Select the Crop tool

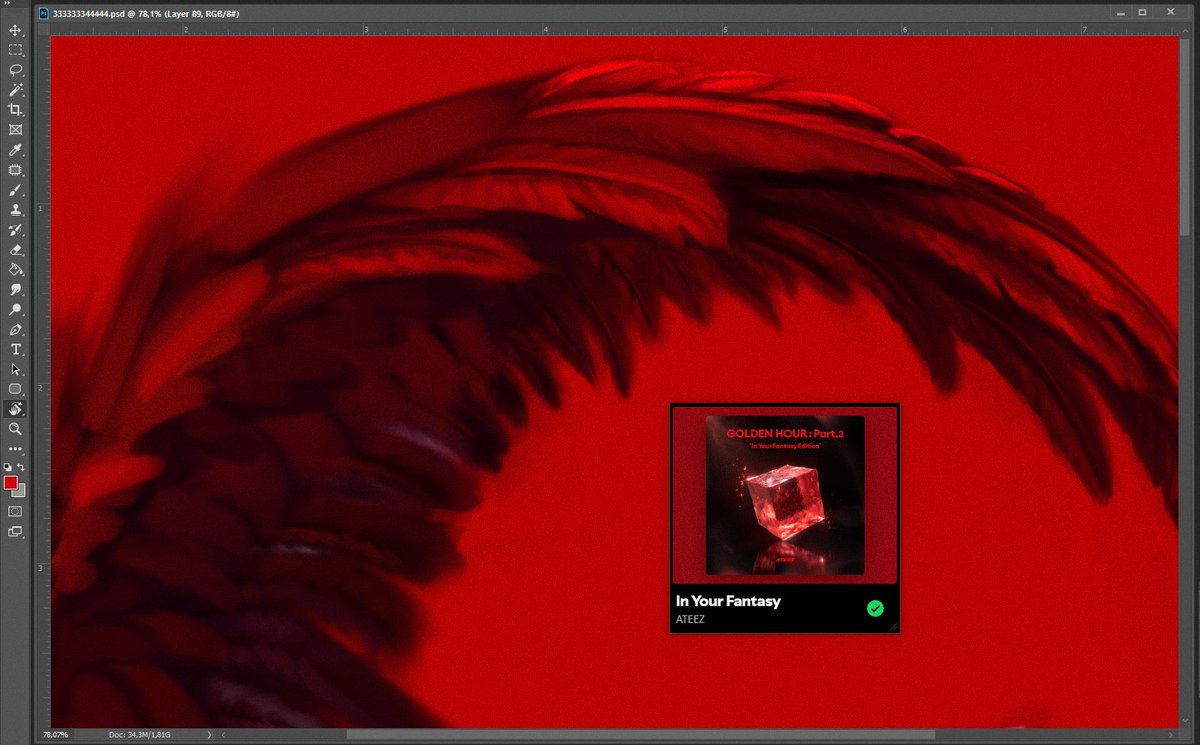tap(15, 110)
